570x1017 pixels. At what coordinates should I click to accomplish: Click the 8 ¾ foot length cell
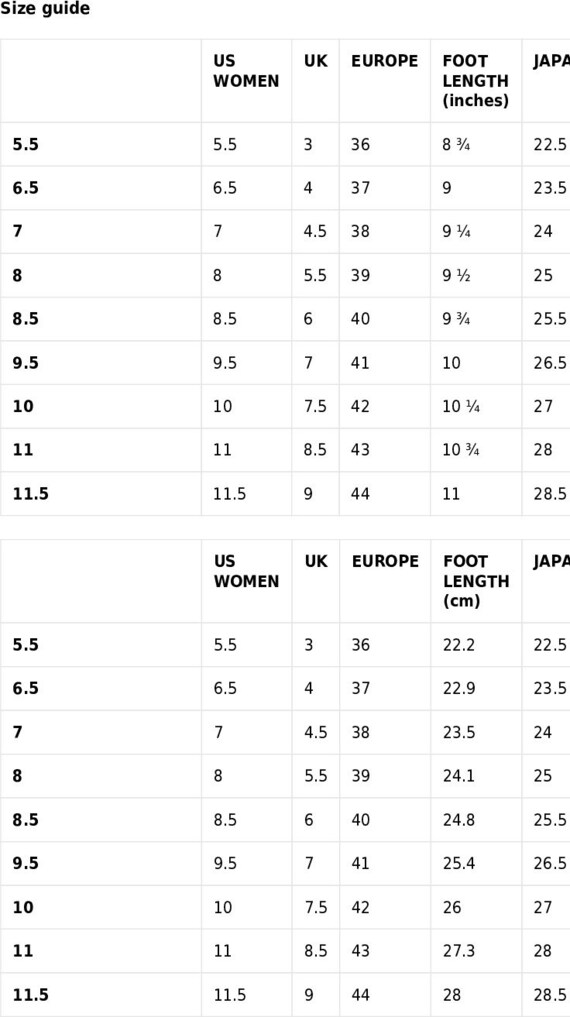(457, 144)
